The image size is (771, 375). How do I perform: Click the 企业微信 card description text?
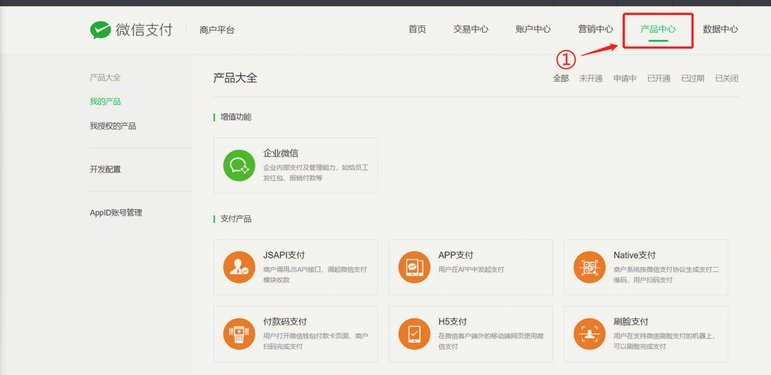pyautogui.click(x=316, y=173)
